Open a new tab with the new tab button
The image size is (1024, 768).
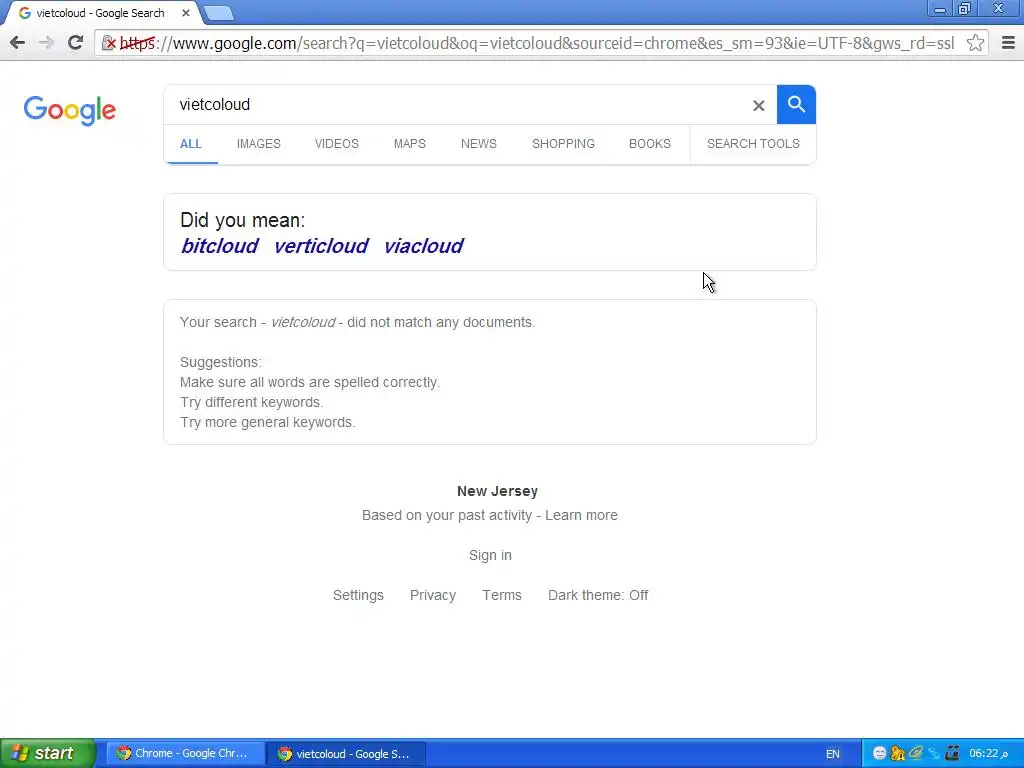(x=218, y=13)
